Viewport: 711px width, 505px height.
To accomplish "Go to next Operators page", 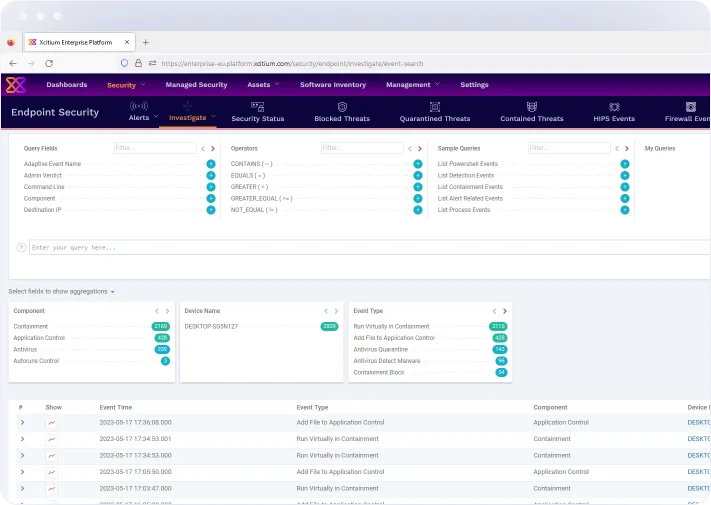I will point(420,148).
